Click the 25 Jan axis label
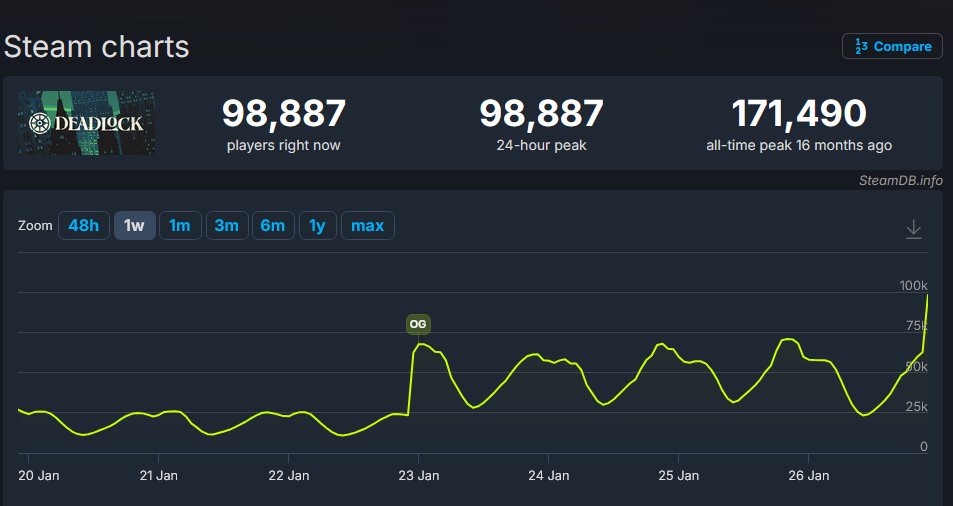The height and width of the screenshot is (506, 953). [x=679, y=475]
